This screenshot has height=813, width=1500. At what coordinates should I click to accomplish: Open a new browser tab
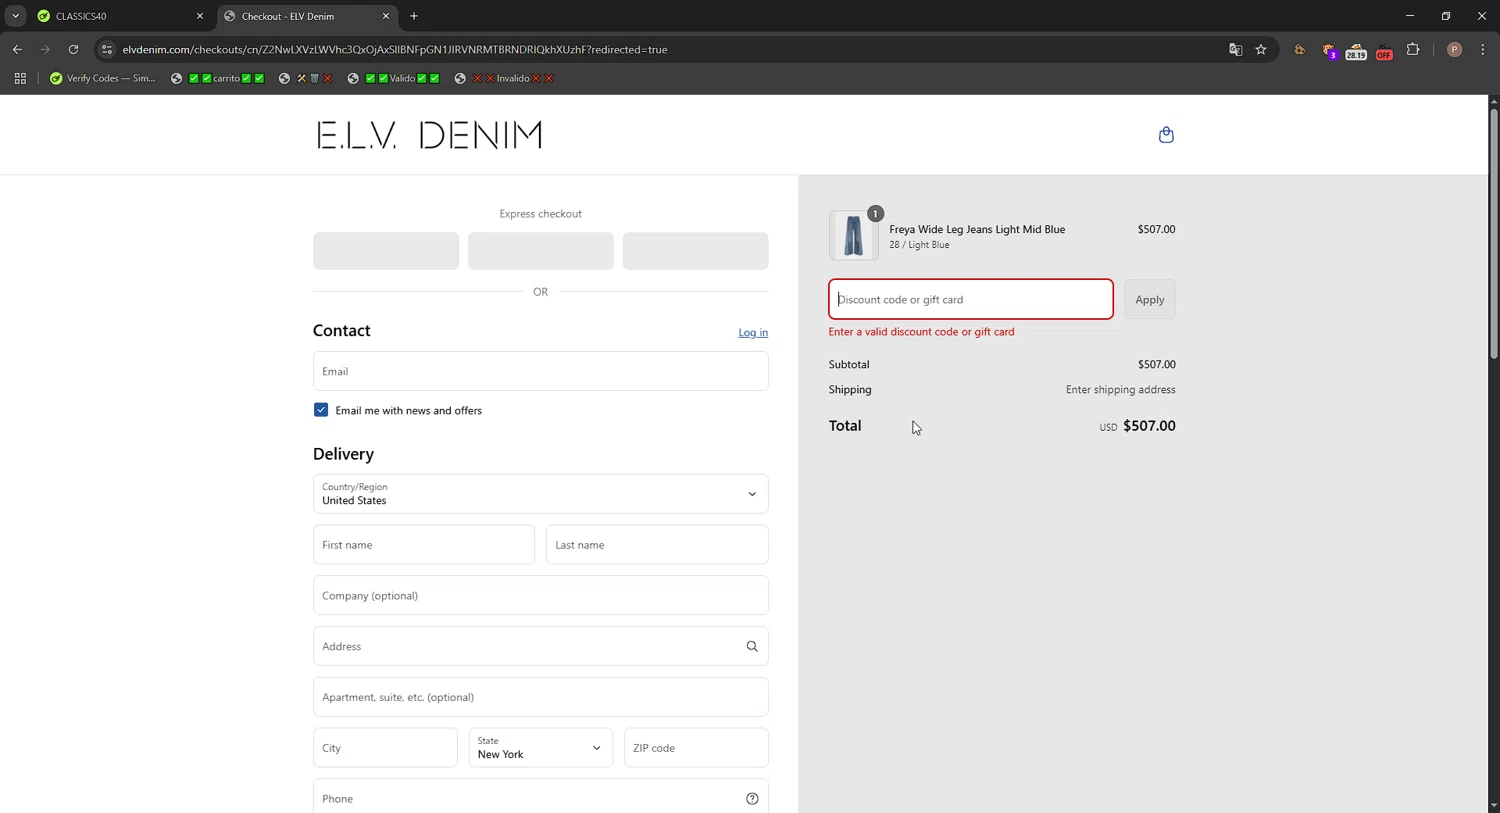coord(414,16)
